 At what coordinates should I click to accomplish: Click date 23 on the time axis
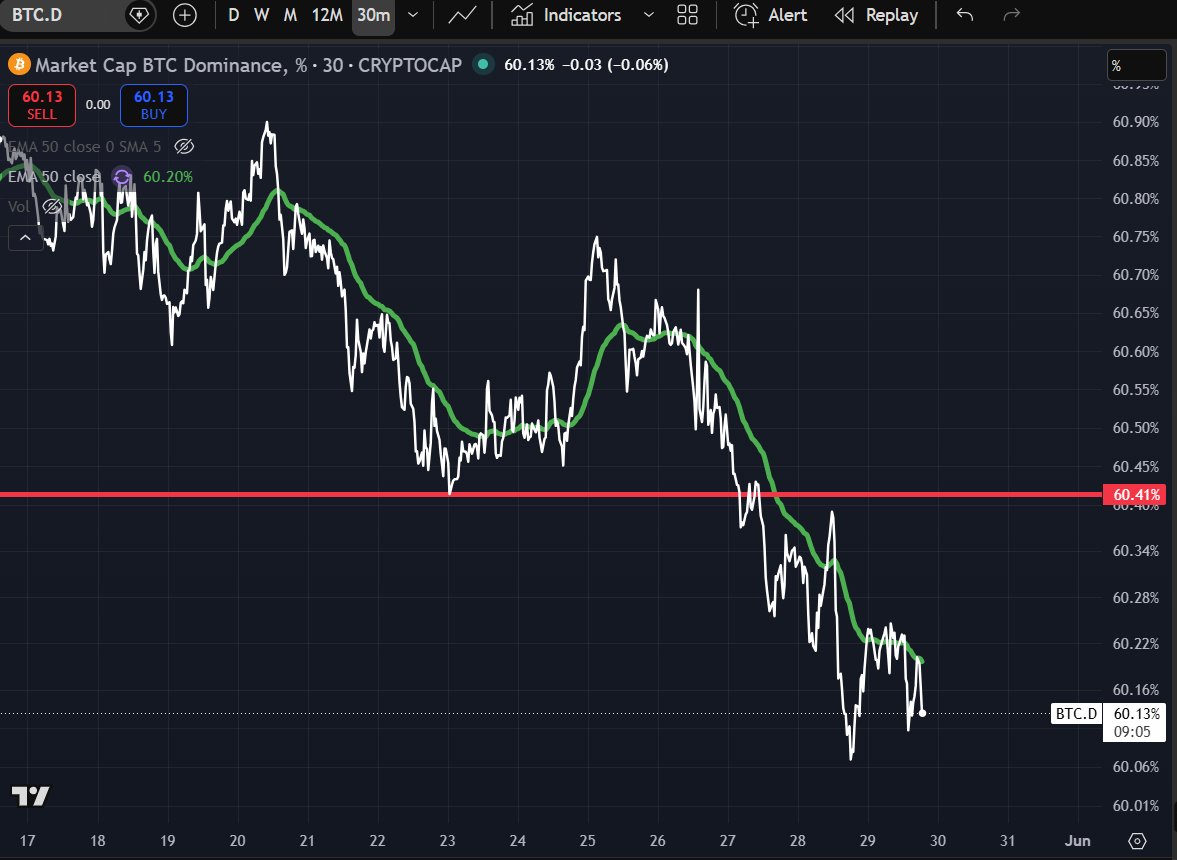pyautogui.click(x=447, y=840)
